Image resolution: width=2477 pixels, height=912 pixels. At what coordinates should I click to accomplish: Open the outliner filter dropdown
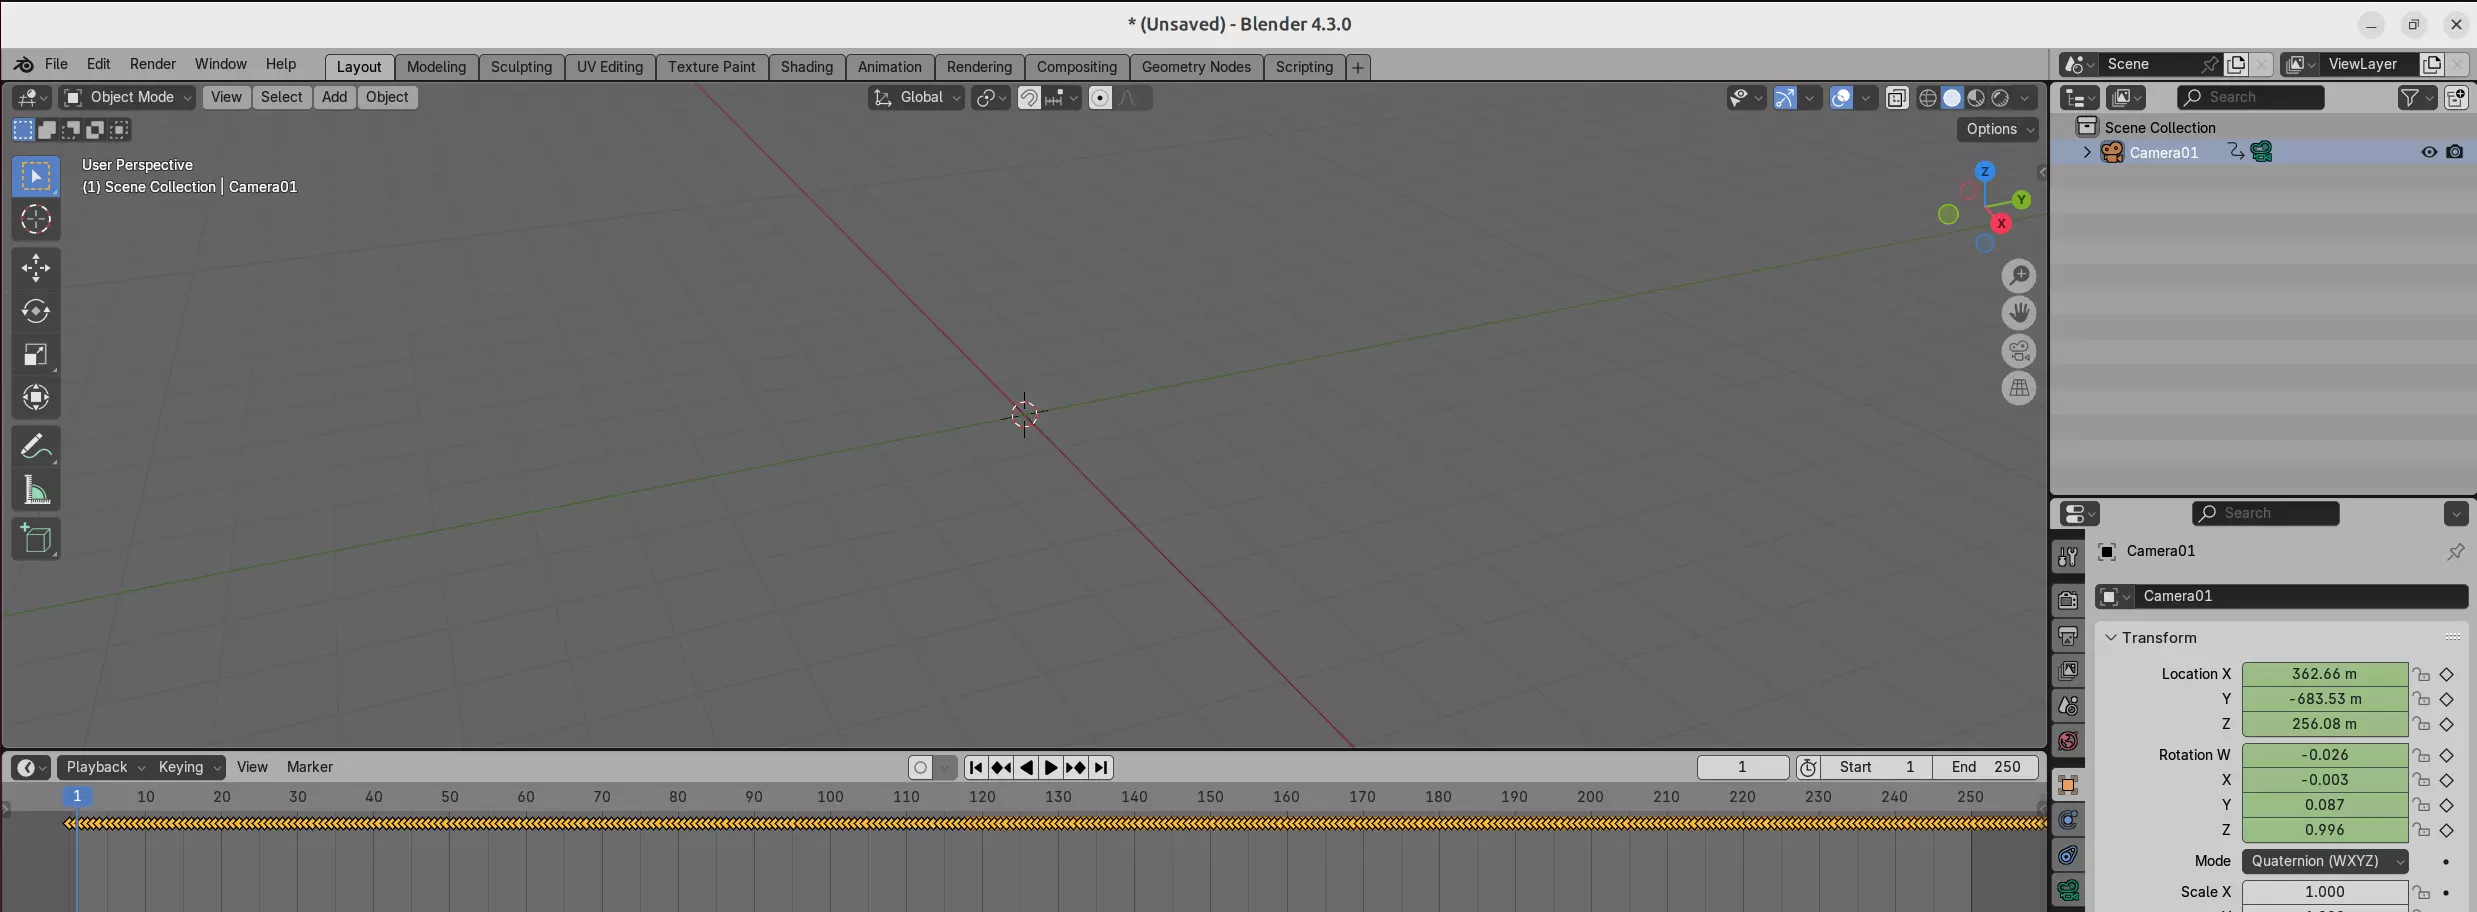tap(2417, 97)
